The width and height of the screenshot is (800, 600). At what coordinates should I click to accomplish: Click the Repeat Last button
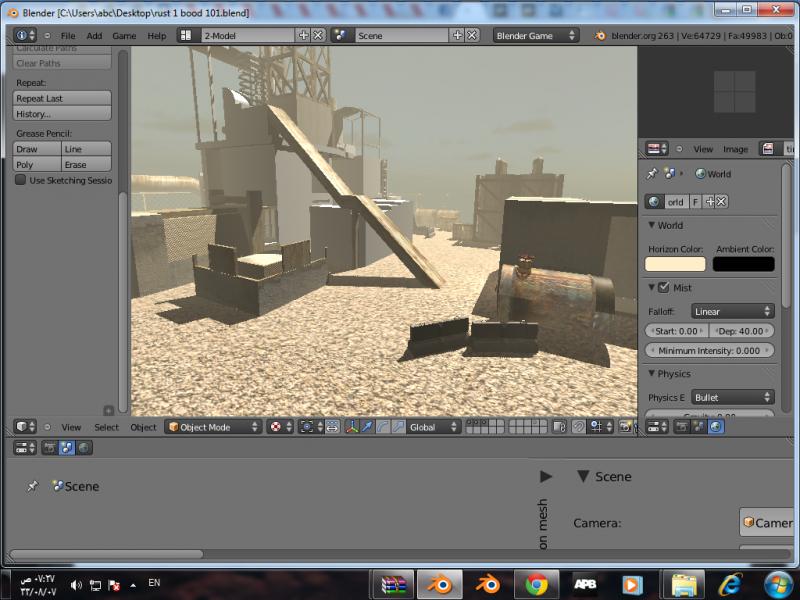pos(62,98)
